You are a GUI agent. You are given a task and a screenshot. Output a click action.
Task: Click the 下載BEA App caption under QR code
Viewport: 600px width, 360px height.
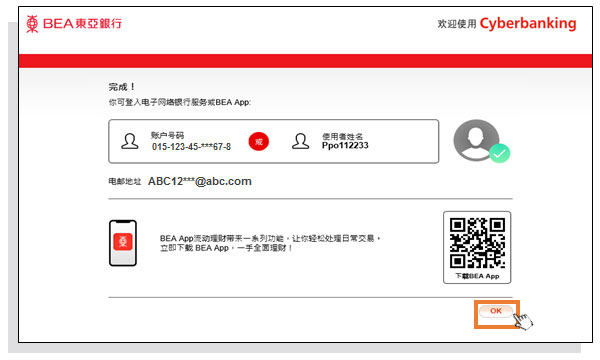[477, 276]
